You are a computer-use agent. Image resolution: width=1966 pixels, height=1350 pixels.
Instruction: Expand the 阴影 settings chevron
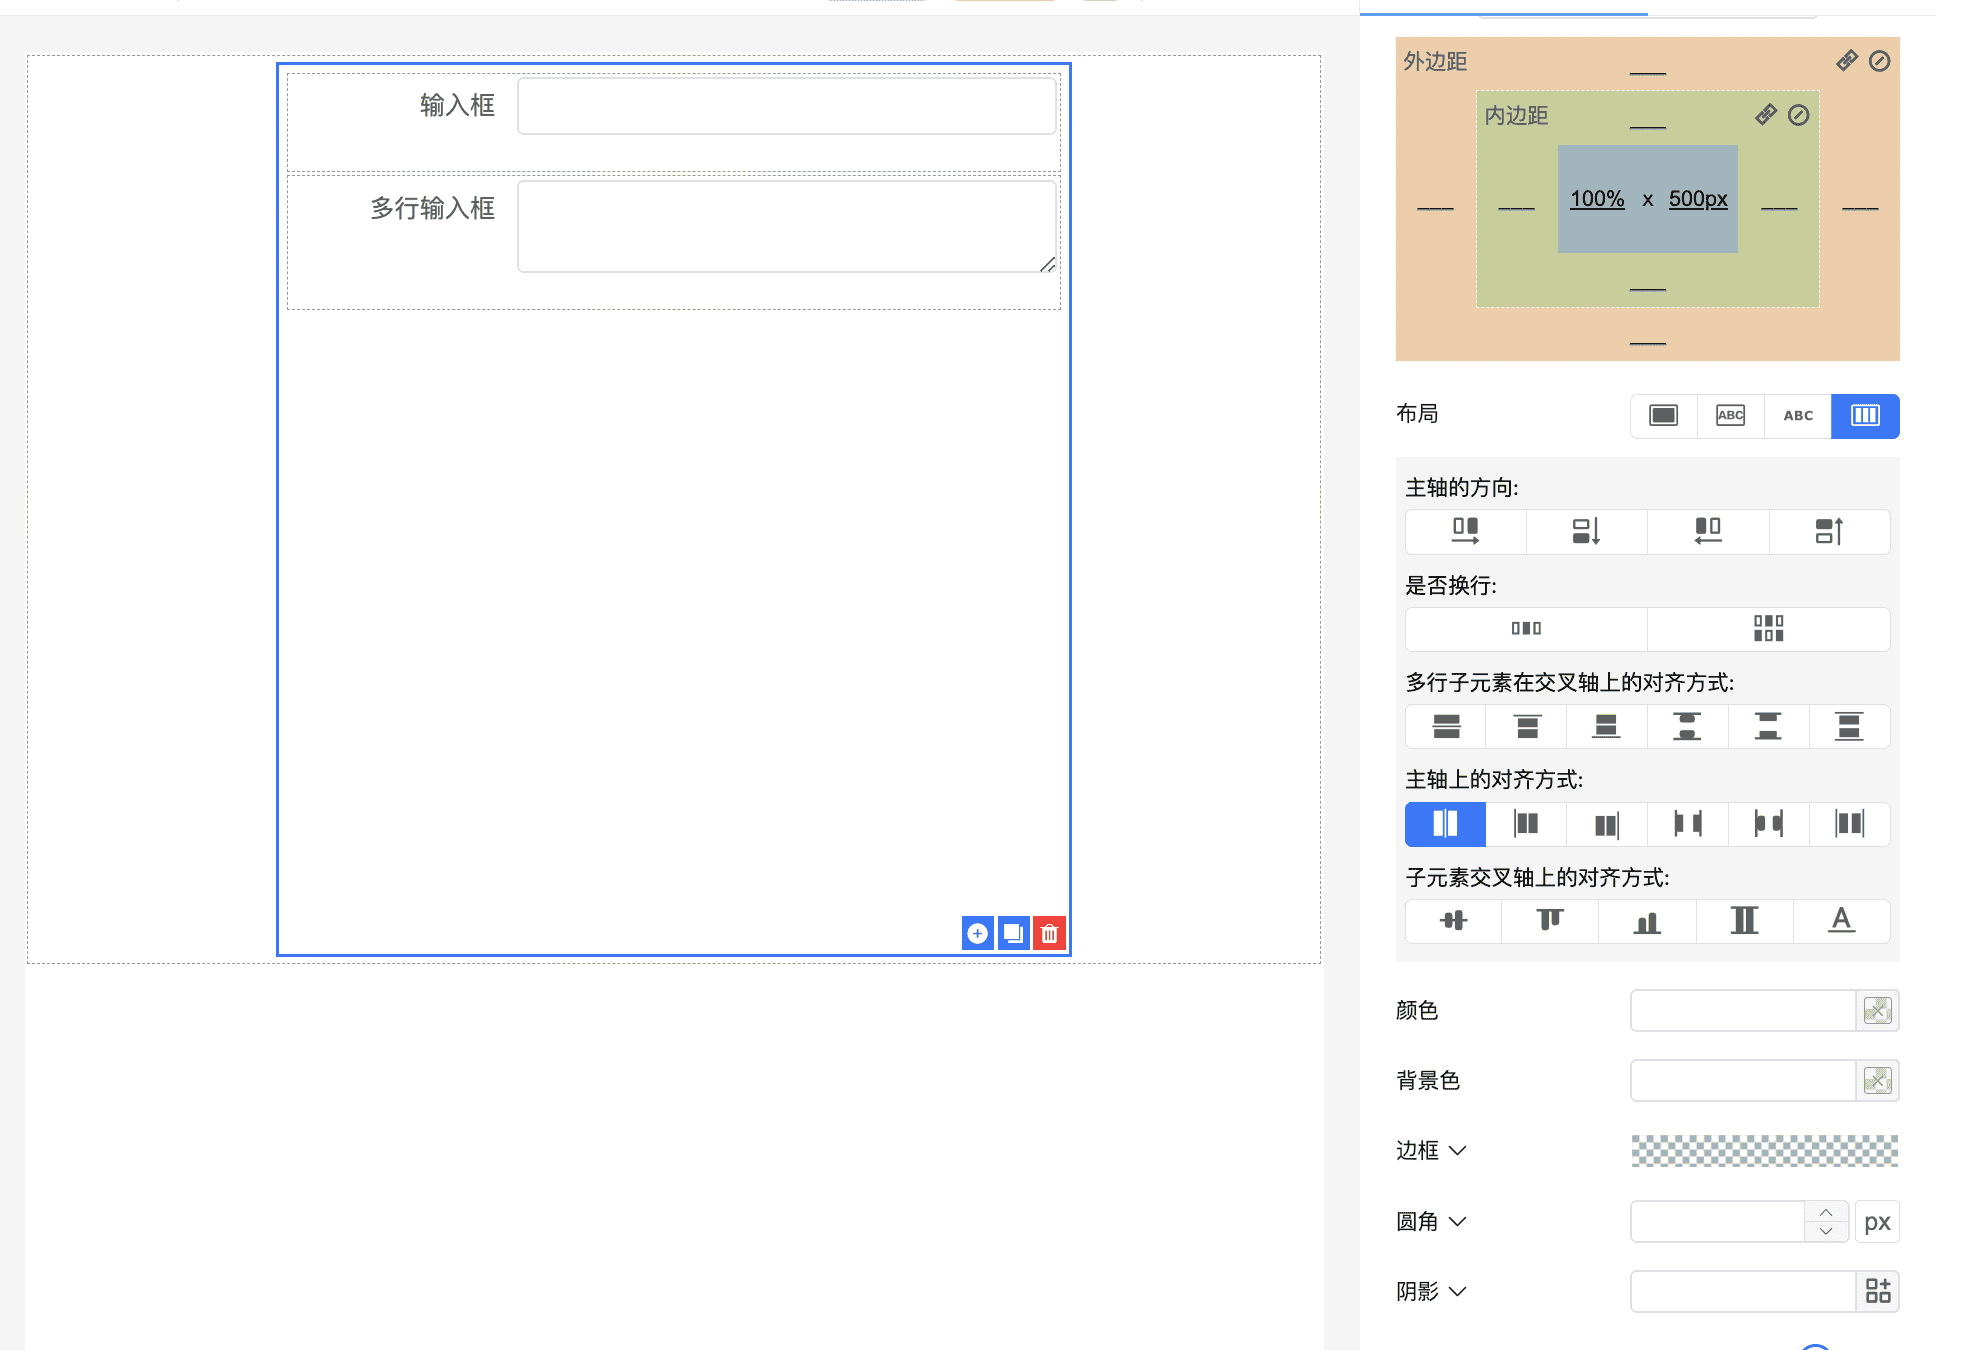(x=1457, y=1291)
